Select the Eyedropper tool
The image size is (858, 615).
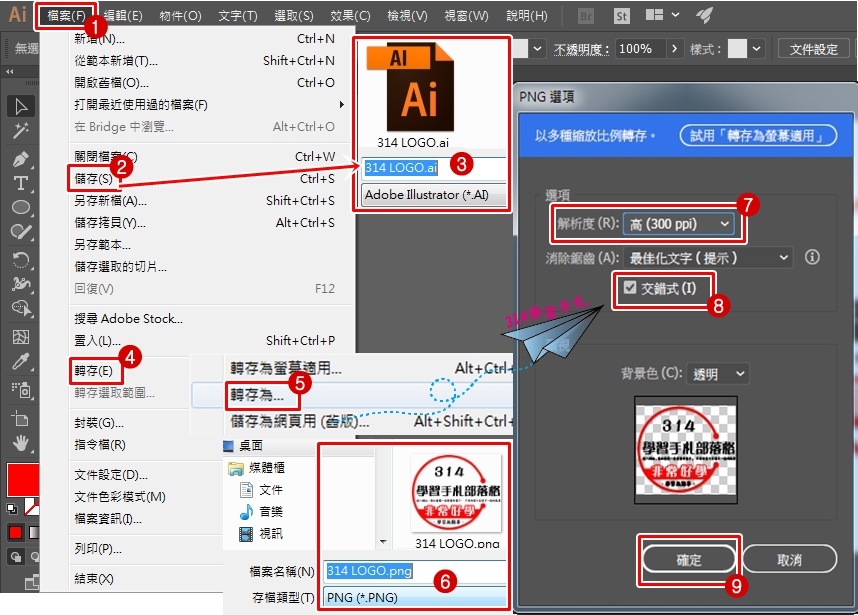[x=21, y=362]
